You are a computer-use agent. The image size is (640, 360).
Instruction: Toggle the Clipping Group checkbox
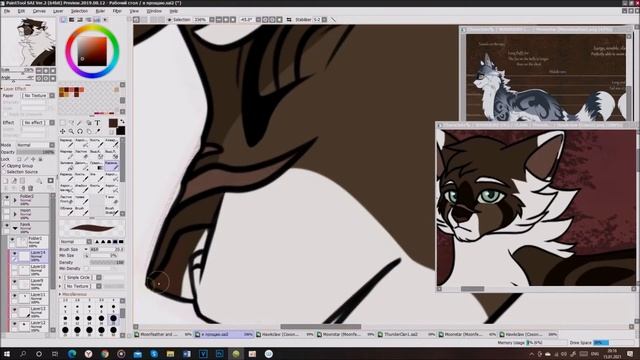(x=4, y=166)
